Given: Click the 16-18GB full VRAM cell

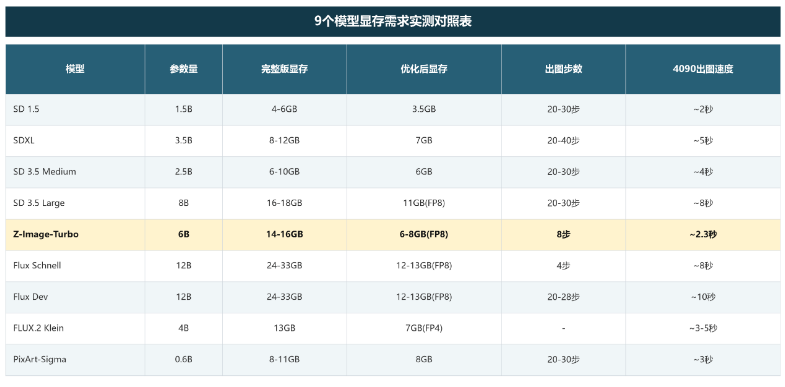Looking at the screenshot, I should (284, 203).
